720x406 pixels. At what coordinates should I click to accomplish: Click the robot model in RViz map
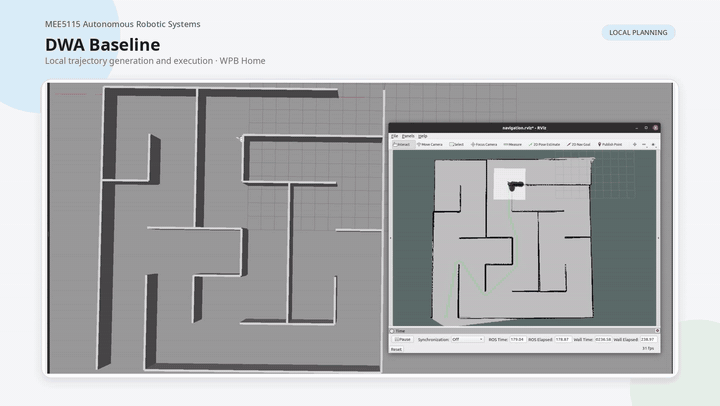tap(515, 185)
